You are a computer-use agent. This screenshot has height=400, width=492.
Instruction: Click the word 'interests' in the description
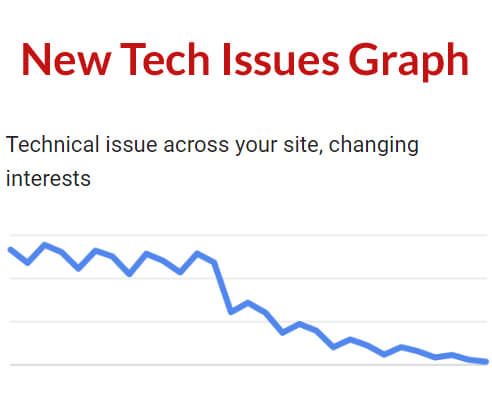point(48,179)
